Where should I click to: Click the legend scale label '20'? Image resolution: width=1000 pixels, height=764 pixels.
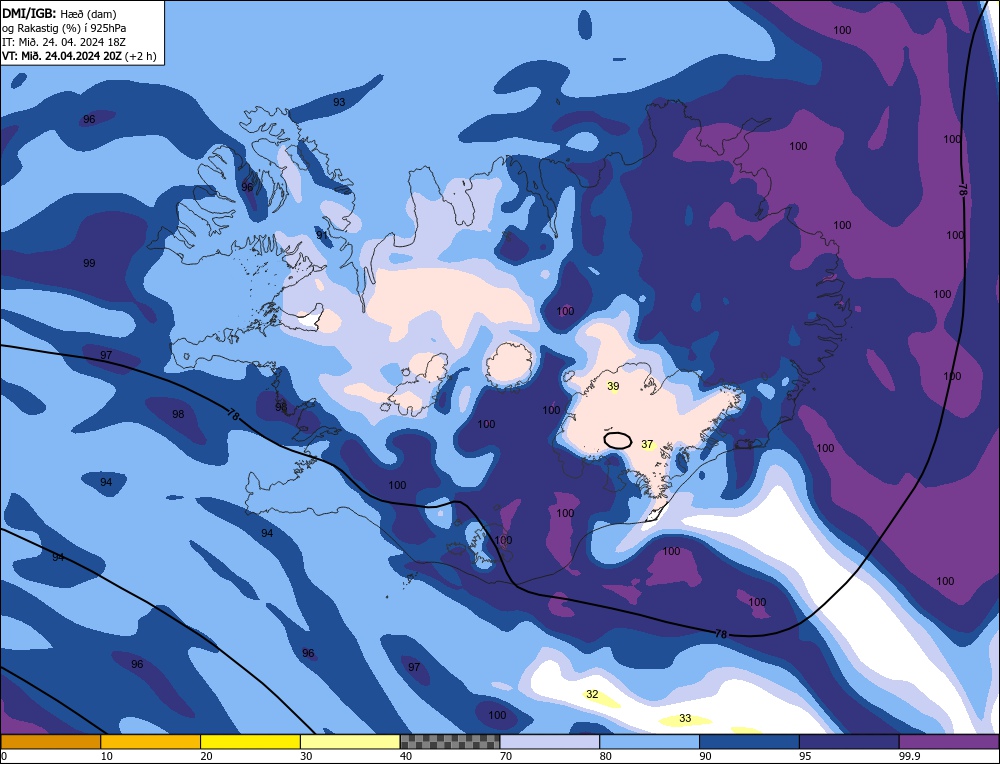(x=207, y=756)
